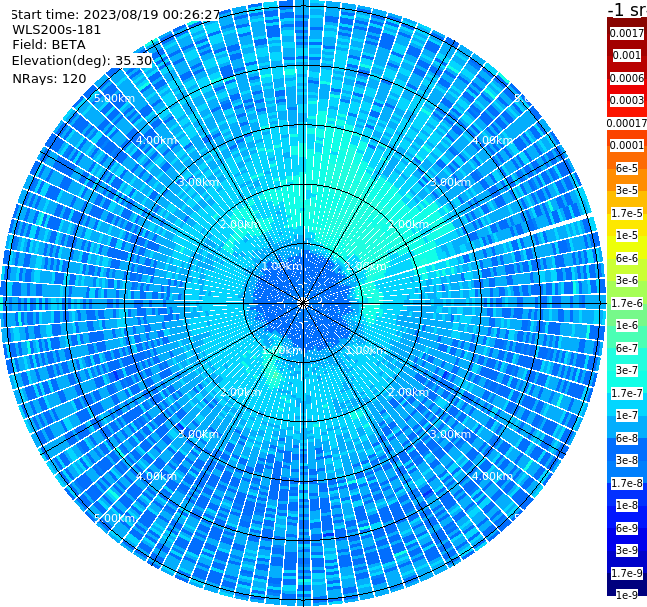This screenshot has height=607, width=647.
Task: Select the 6e-7 colorbar tick label
Action: point(627,348)
